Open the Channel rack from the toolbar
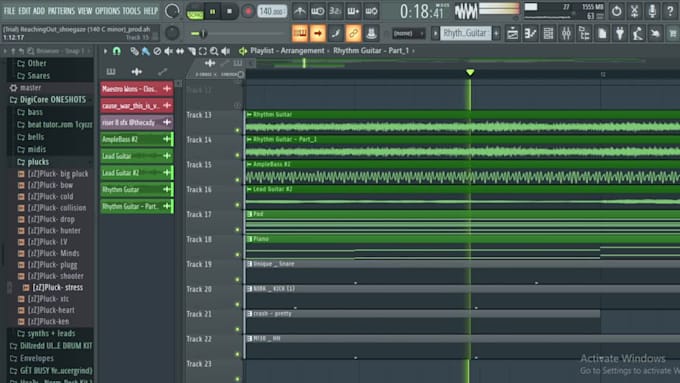The image size is (680, 383). [x=548, y=33]
